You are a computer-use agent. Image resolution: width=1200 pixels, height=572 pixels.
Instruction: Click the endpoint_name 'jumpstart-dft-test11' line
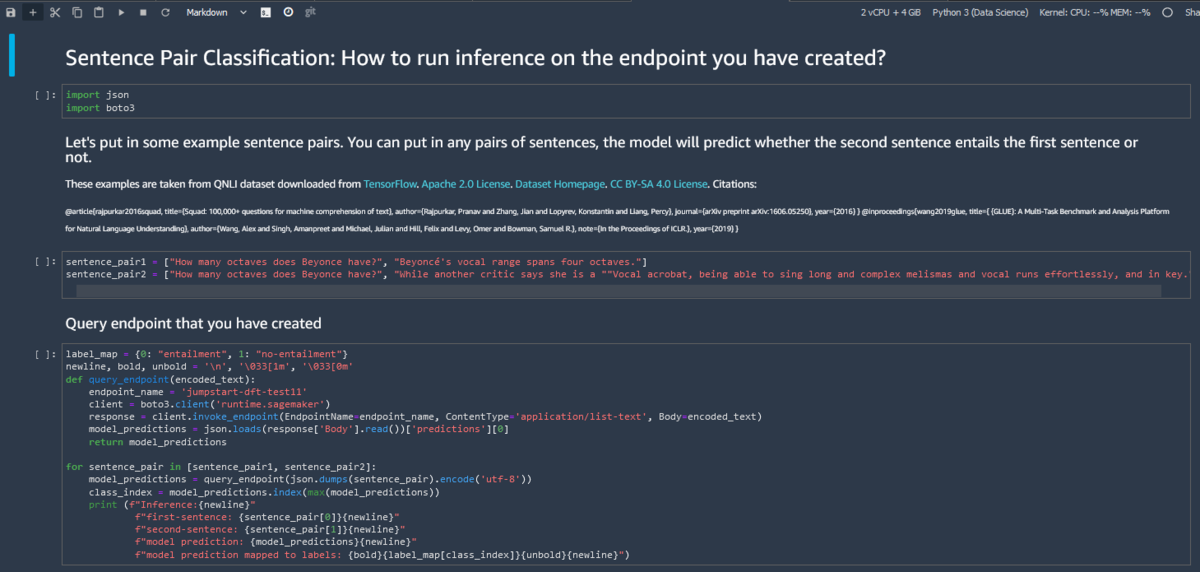point(198,392)
